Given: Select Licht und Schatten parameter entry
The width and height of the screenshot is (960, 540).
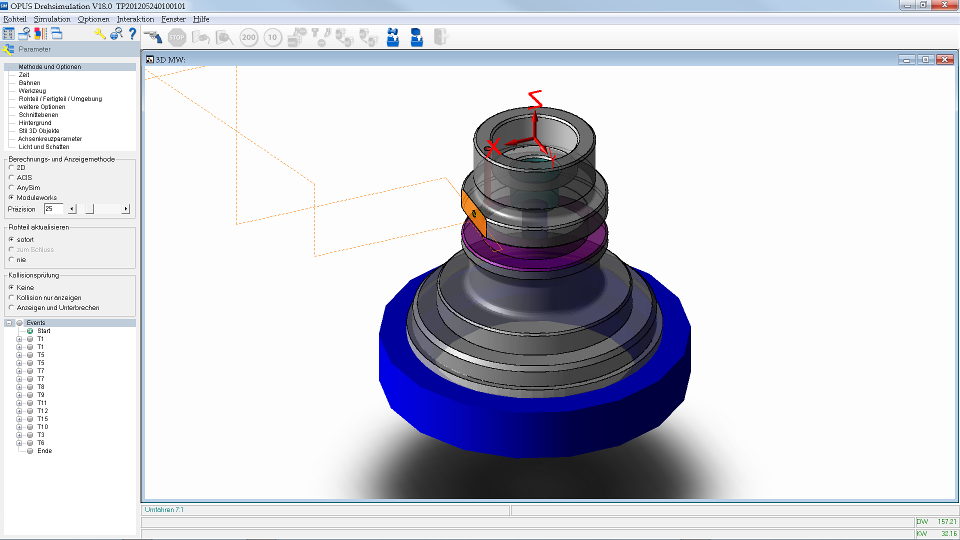Looking at the screenshot, I should (x=43, y=147).
